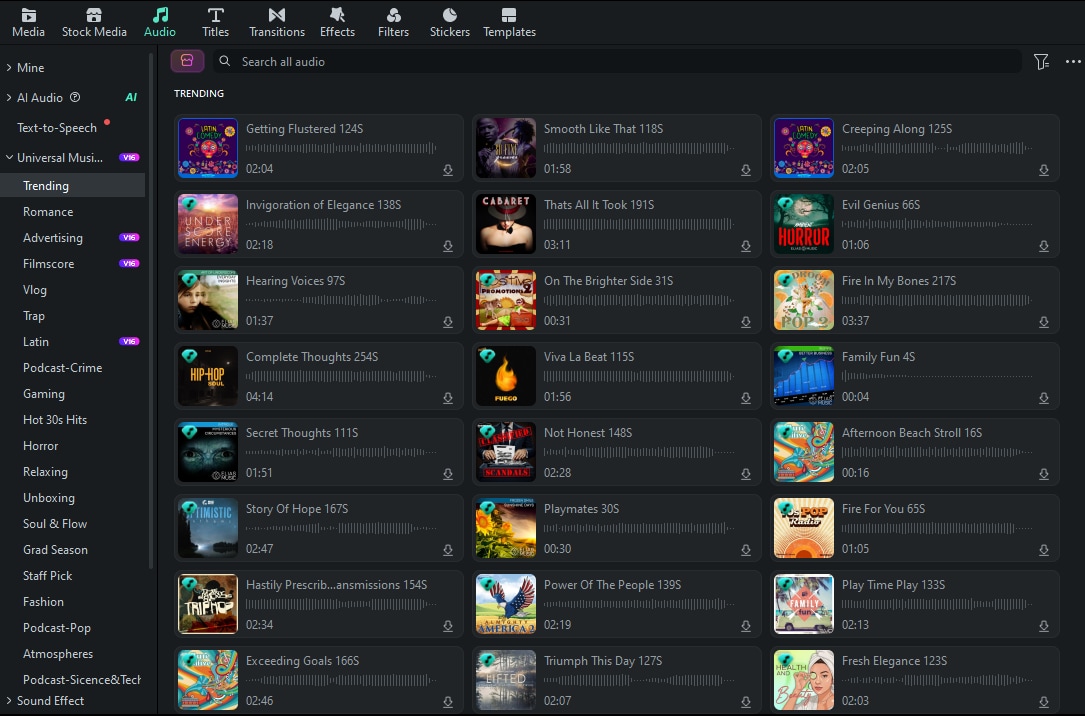This screenshot has width=1085, height=716.
Task: Collapse the Universal Music section
Action: [9, 157]
